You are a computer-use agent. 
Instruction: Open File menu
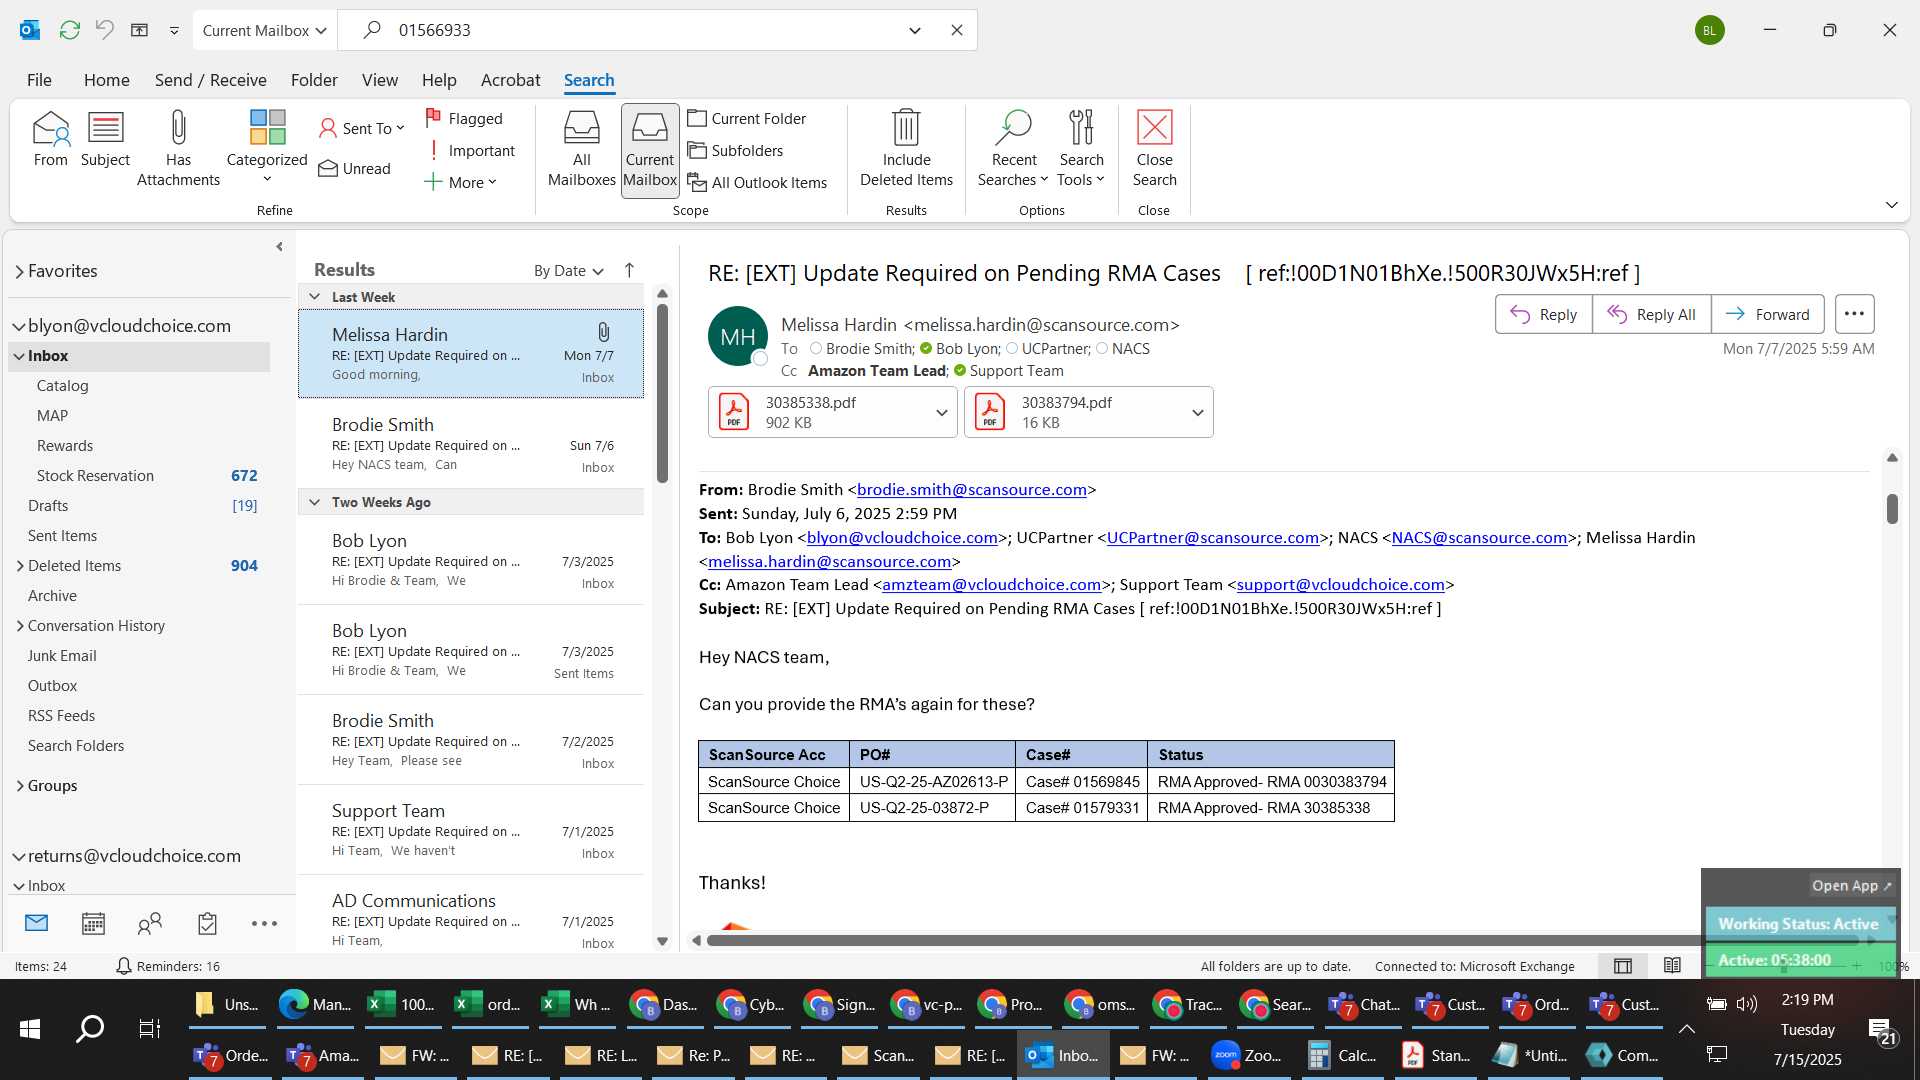pos(39,80)
